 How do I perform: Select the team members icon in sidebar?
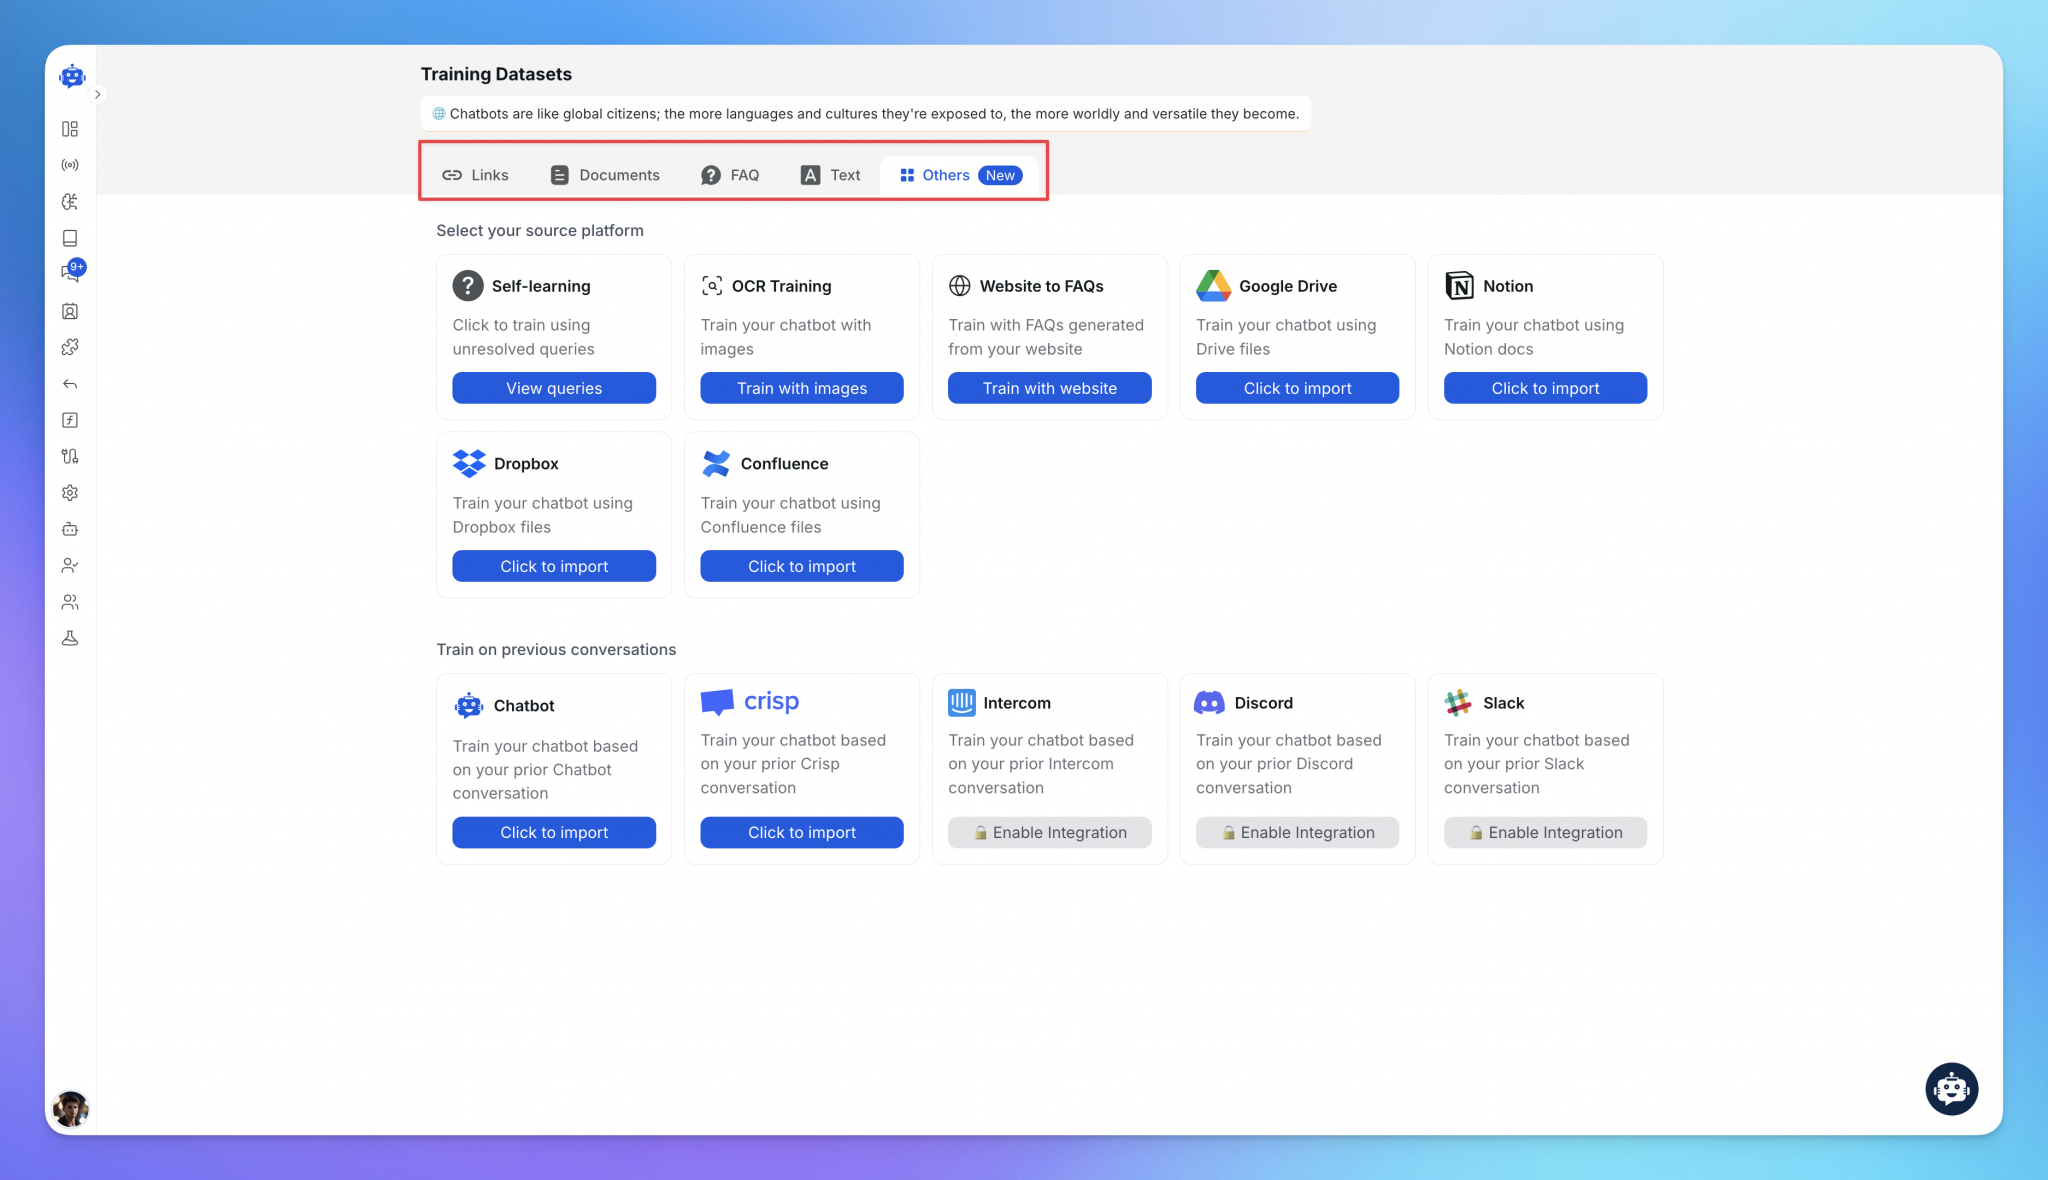pos(70,601)
